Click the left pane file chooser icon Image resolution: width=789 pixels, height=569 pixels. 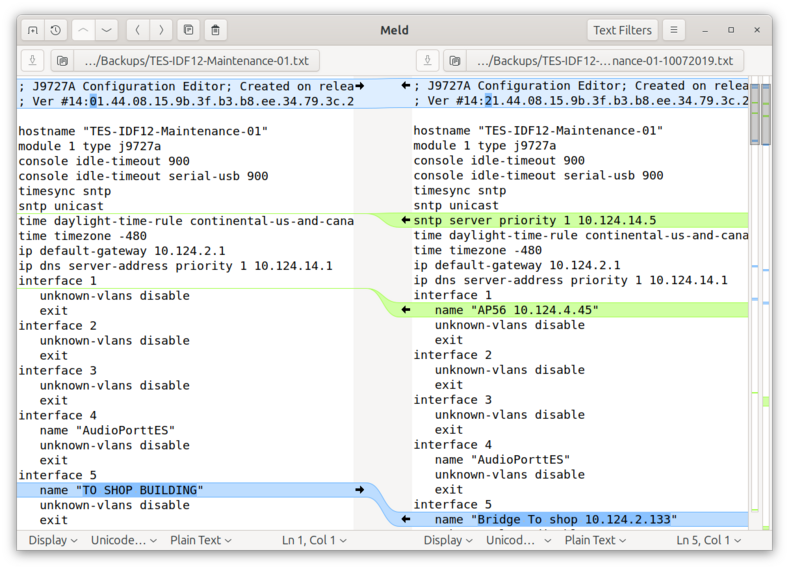[62, 61]
